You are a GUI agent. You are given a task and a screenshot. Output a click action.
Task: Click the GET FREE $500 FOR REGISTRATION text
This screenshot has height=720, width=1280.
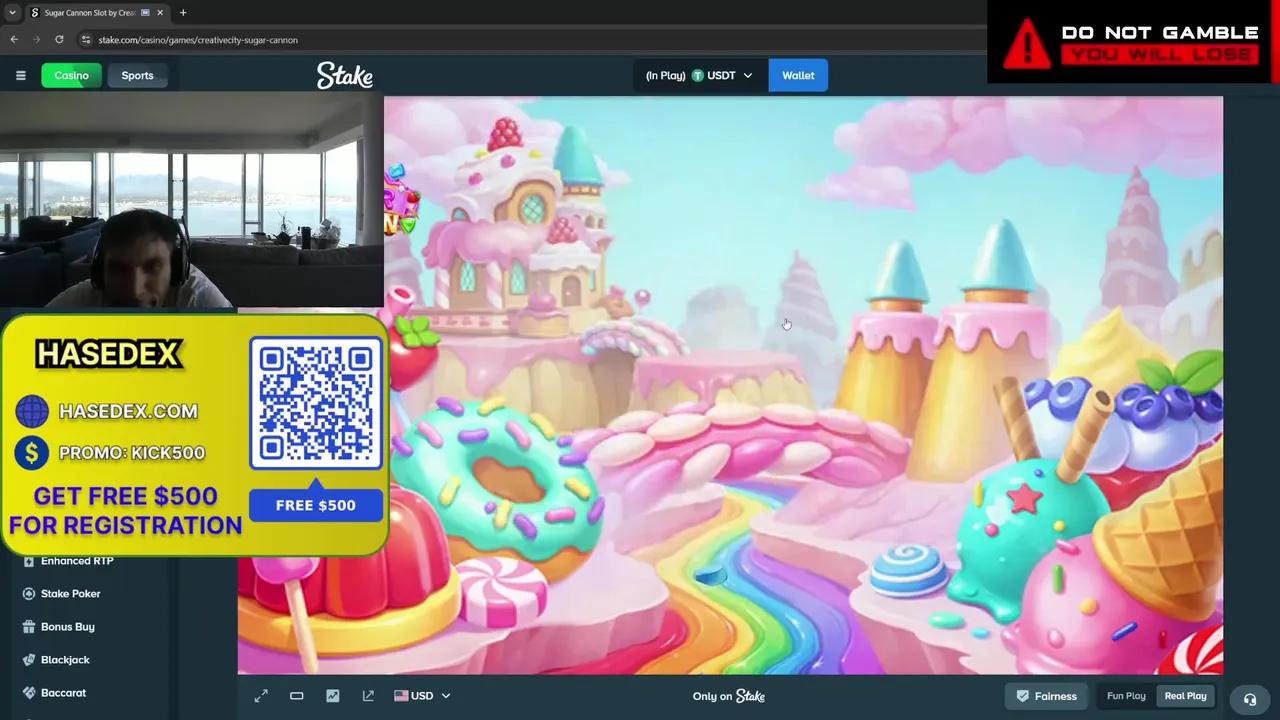click(125, 511)
